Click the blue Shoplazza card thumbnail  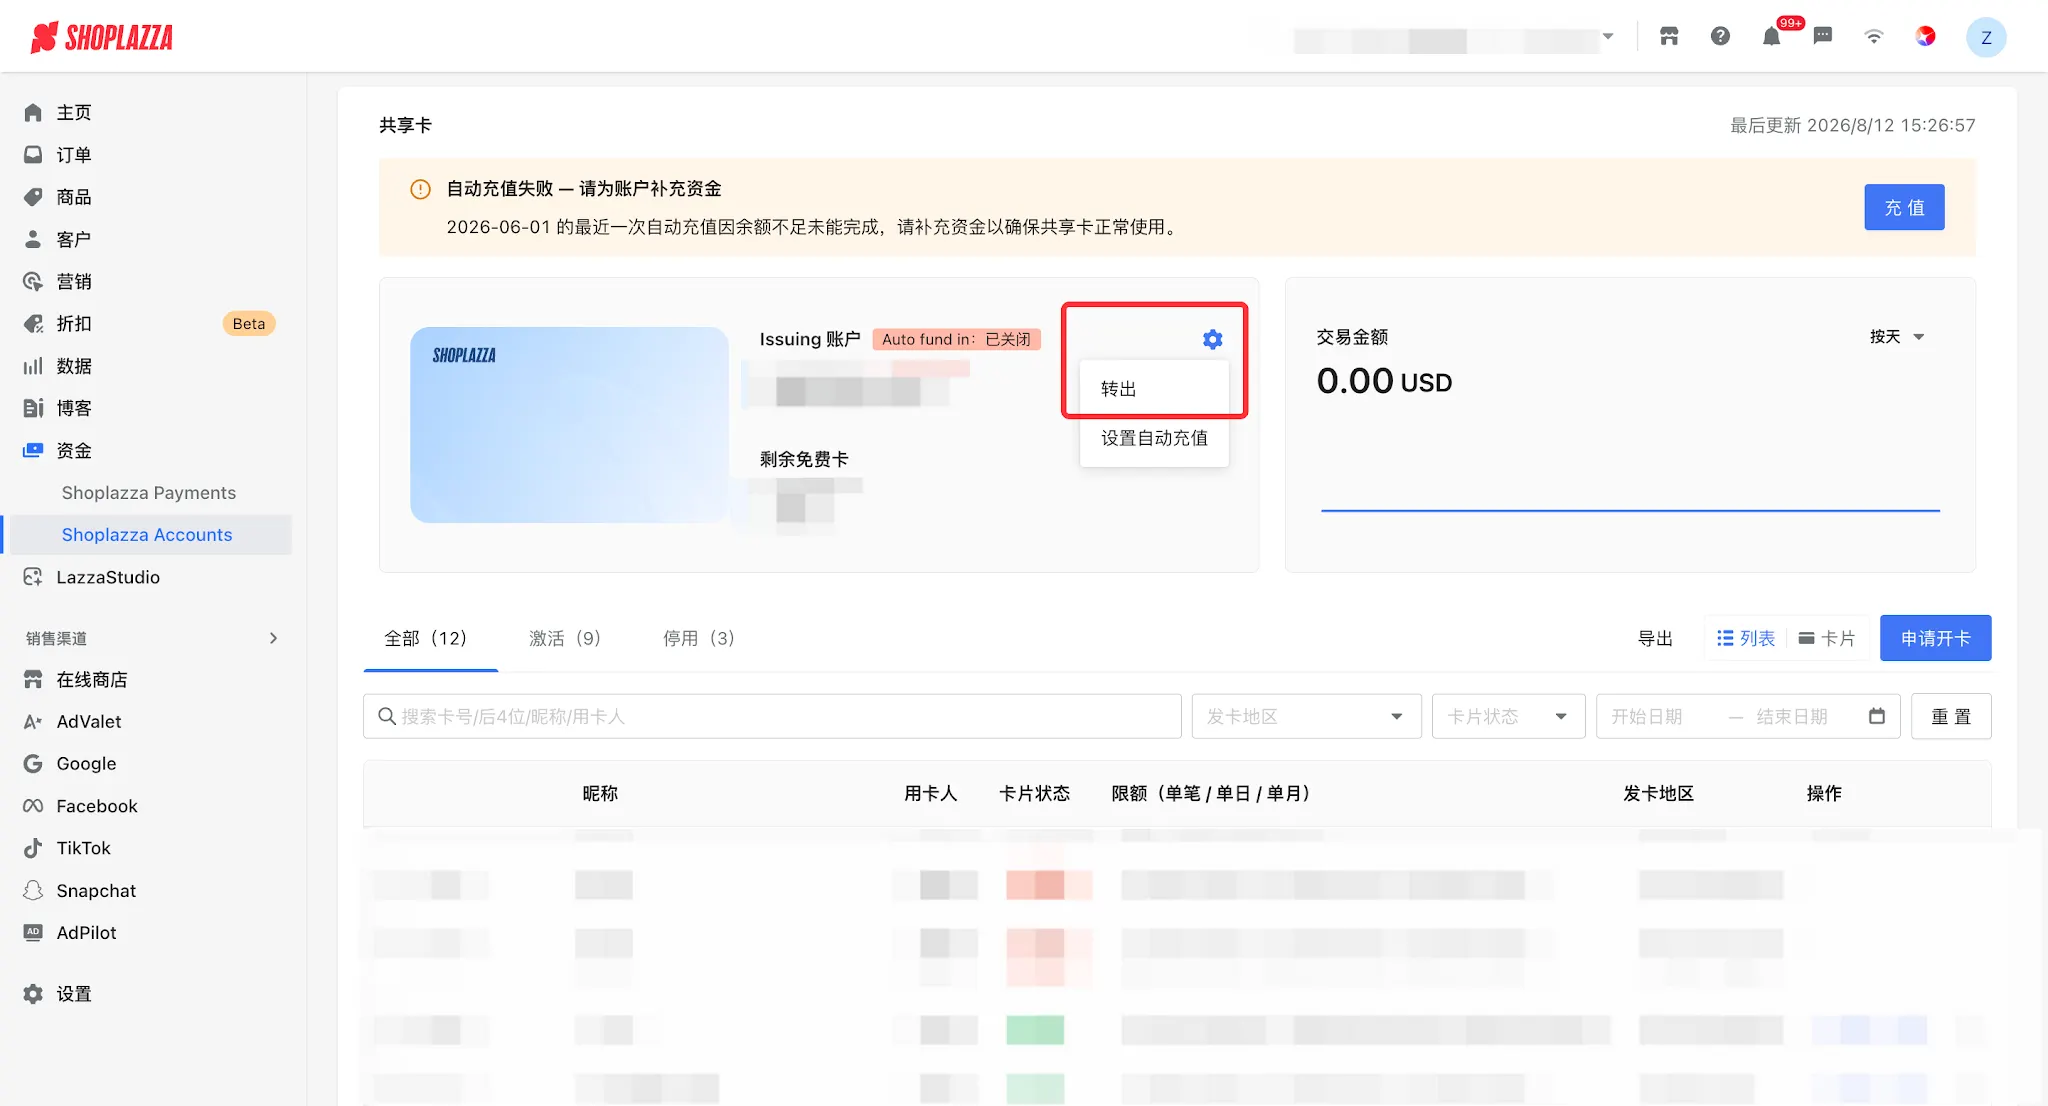point(569,424)
